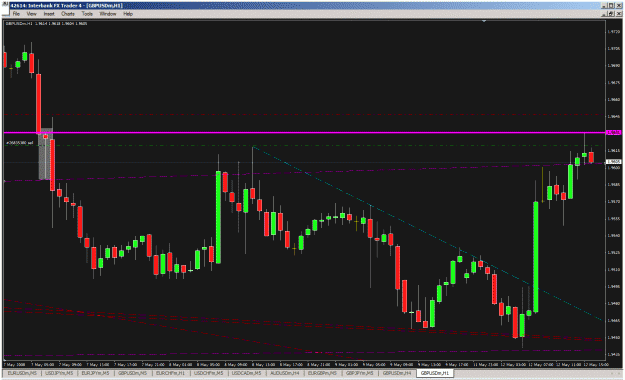Switch to the EURJPYm,M5 chart tab
Screen dimensions: 625x380
tap(95, 373)
